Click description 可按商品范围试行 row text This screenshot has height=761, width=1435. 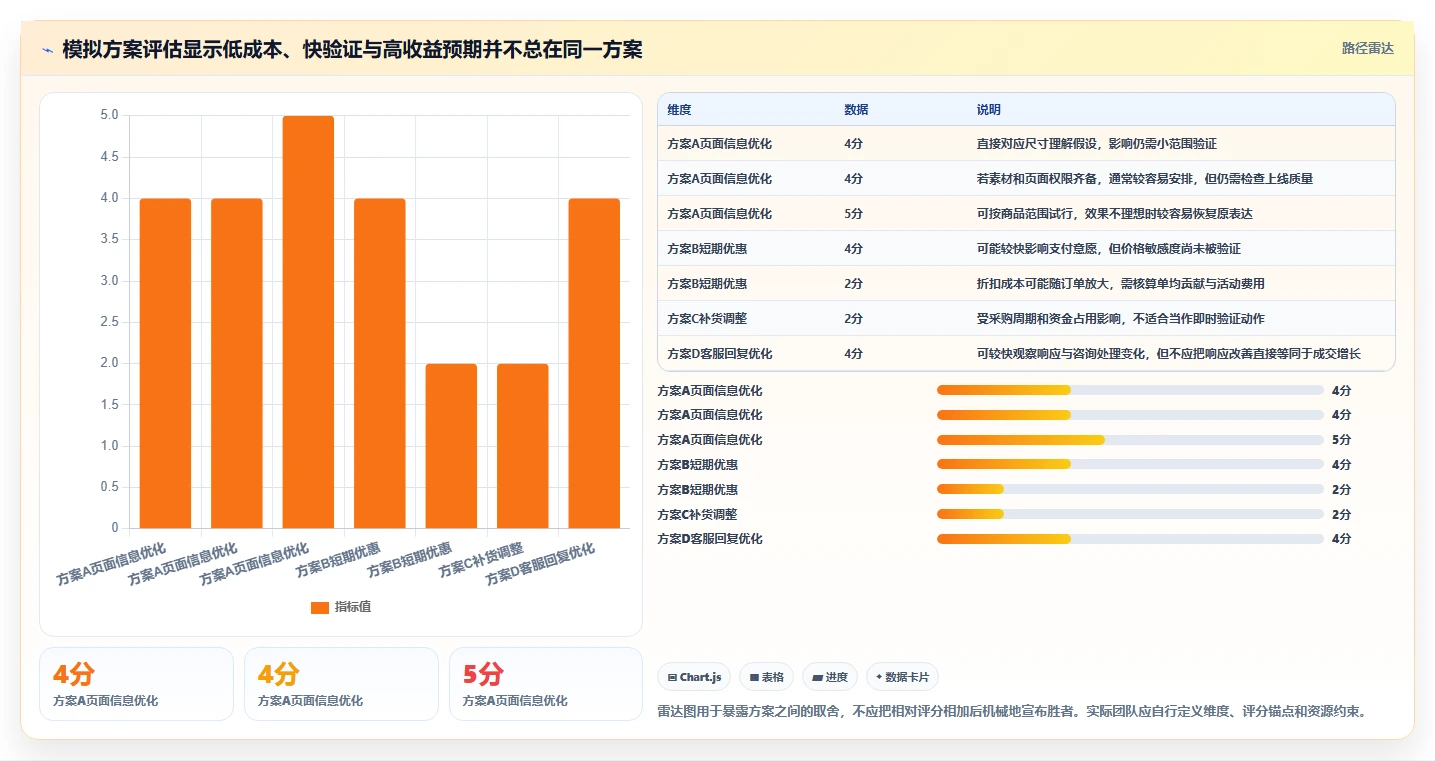click(1114, 214)
